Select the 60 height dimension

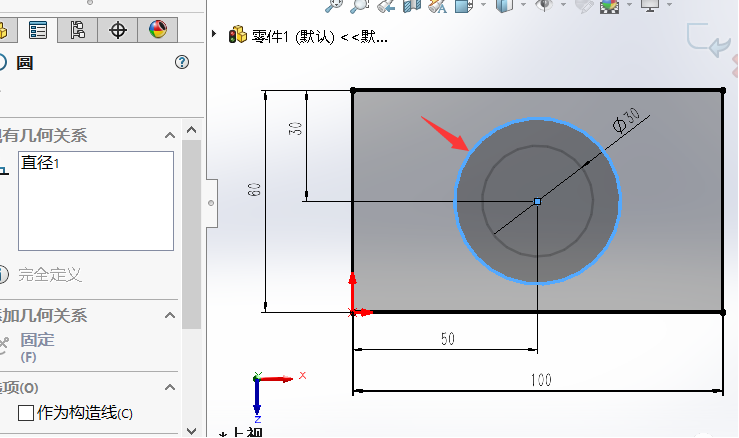pyautogui.click(x=254, y=190)
